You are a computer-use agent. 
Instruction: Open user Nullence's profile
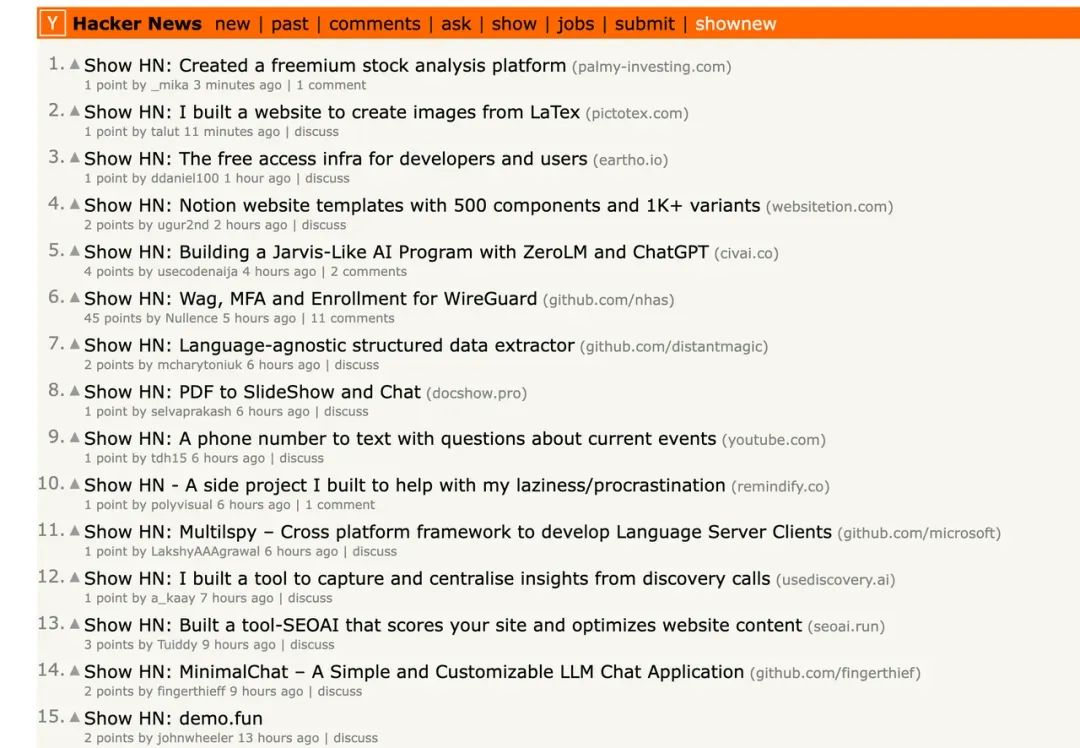[191, 318]
